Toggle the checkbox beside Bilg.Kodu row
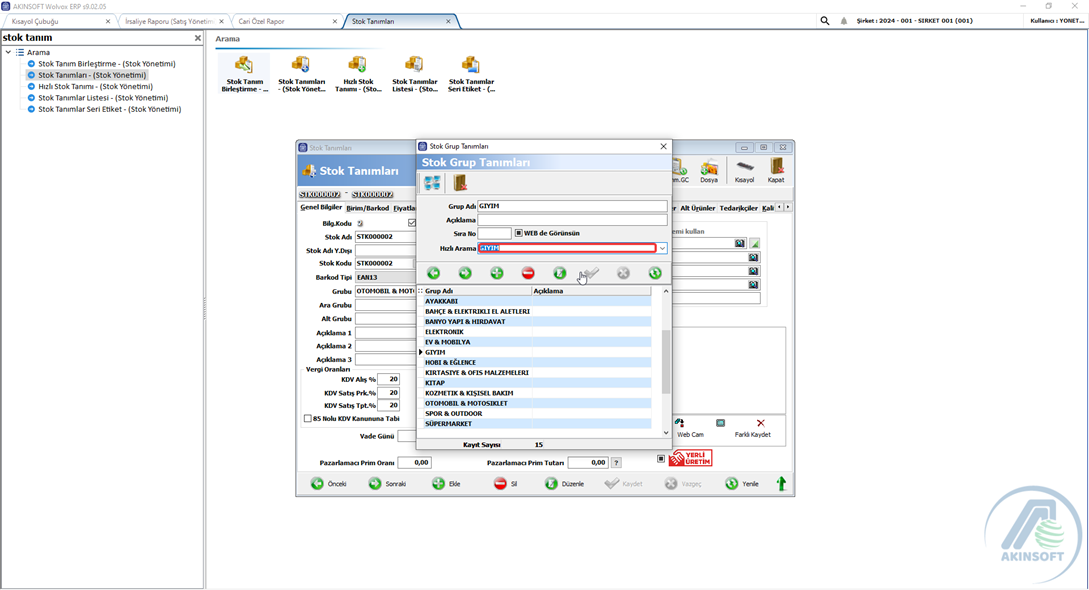This screenshot has width=1089, height=590. coord(412,223)
